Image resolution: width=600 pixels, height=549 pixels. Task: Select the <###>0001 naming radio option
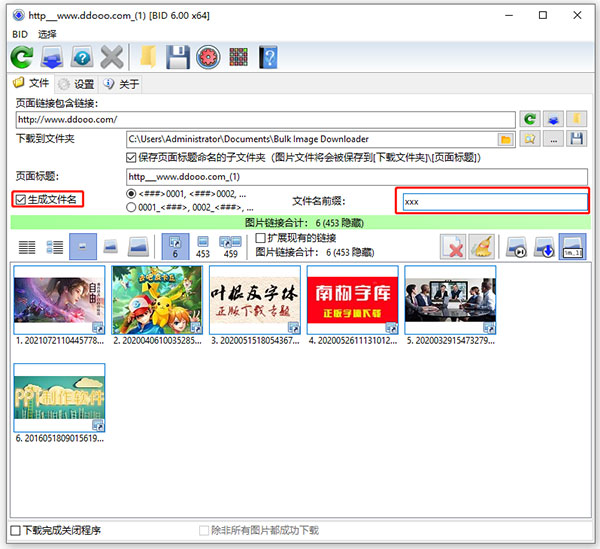[x=131, y=194]
